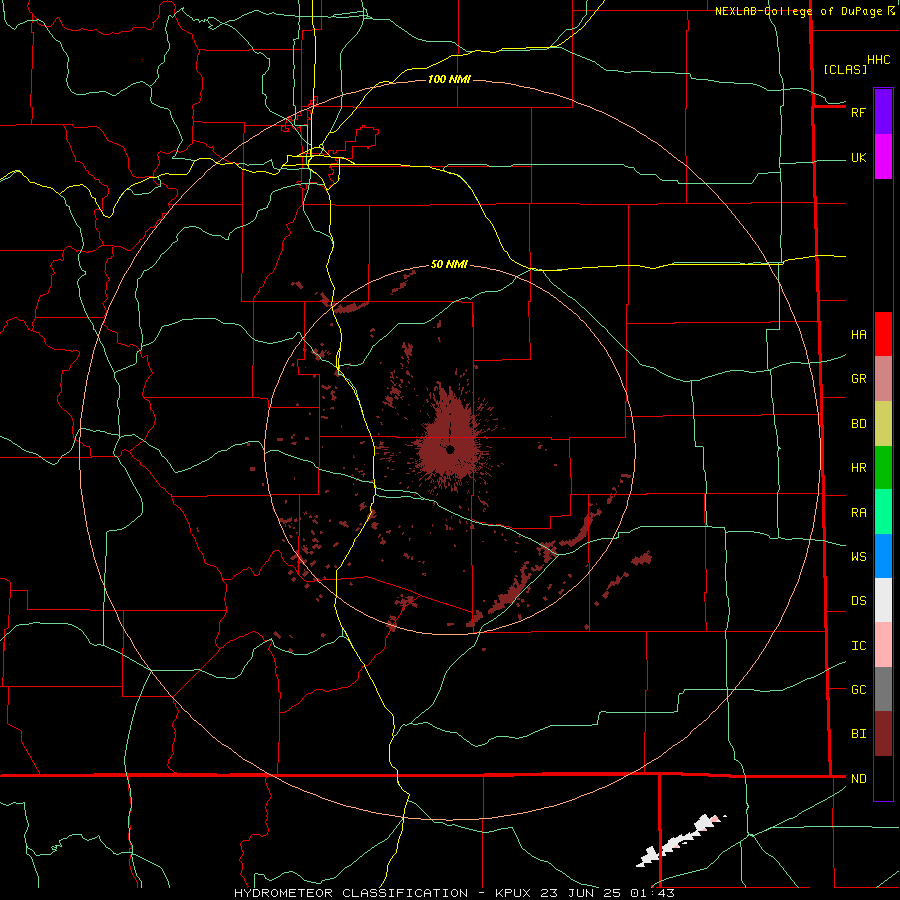Click the magenta UK color swatch

pyautogui.click(x=883, y=157)
